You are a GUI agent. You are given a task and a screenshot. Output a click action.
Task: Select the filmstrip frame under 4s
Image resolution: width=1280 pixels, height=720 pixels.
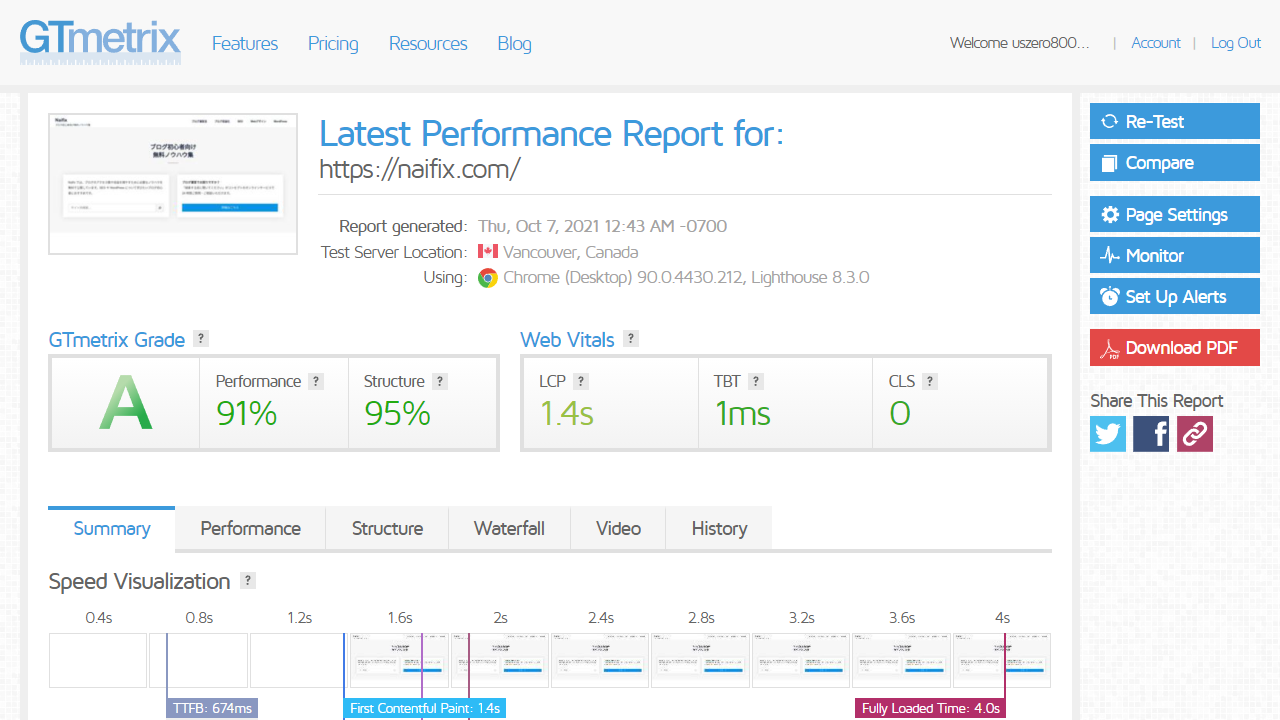1002,660
